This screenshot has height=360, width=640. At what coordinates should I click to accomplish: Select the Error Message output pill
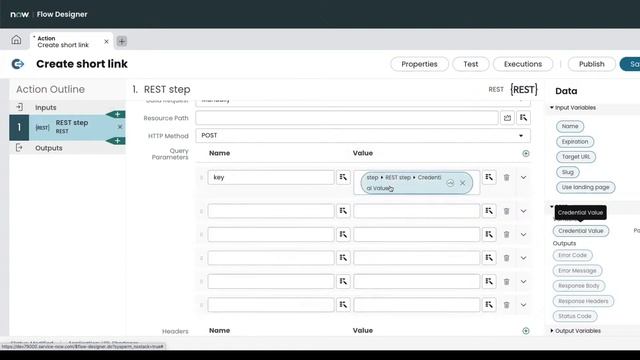(577, 271)
